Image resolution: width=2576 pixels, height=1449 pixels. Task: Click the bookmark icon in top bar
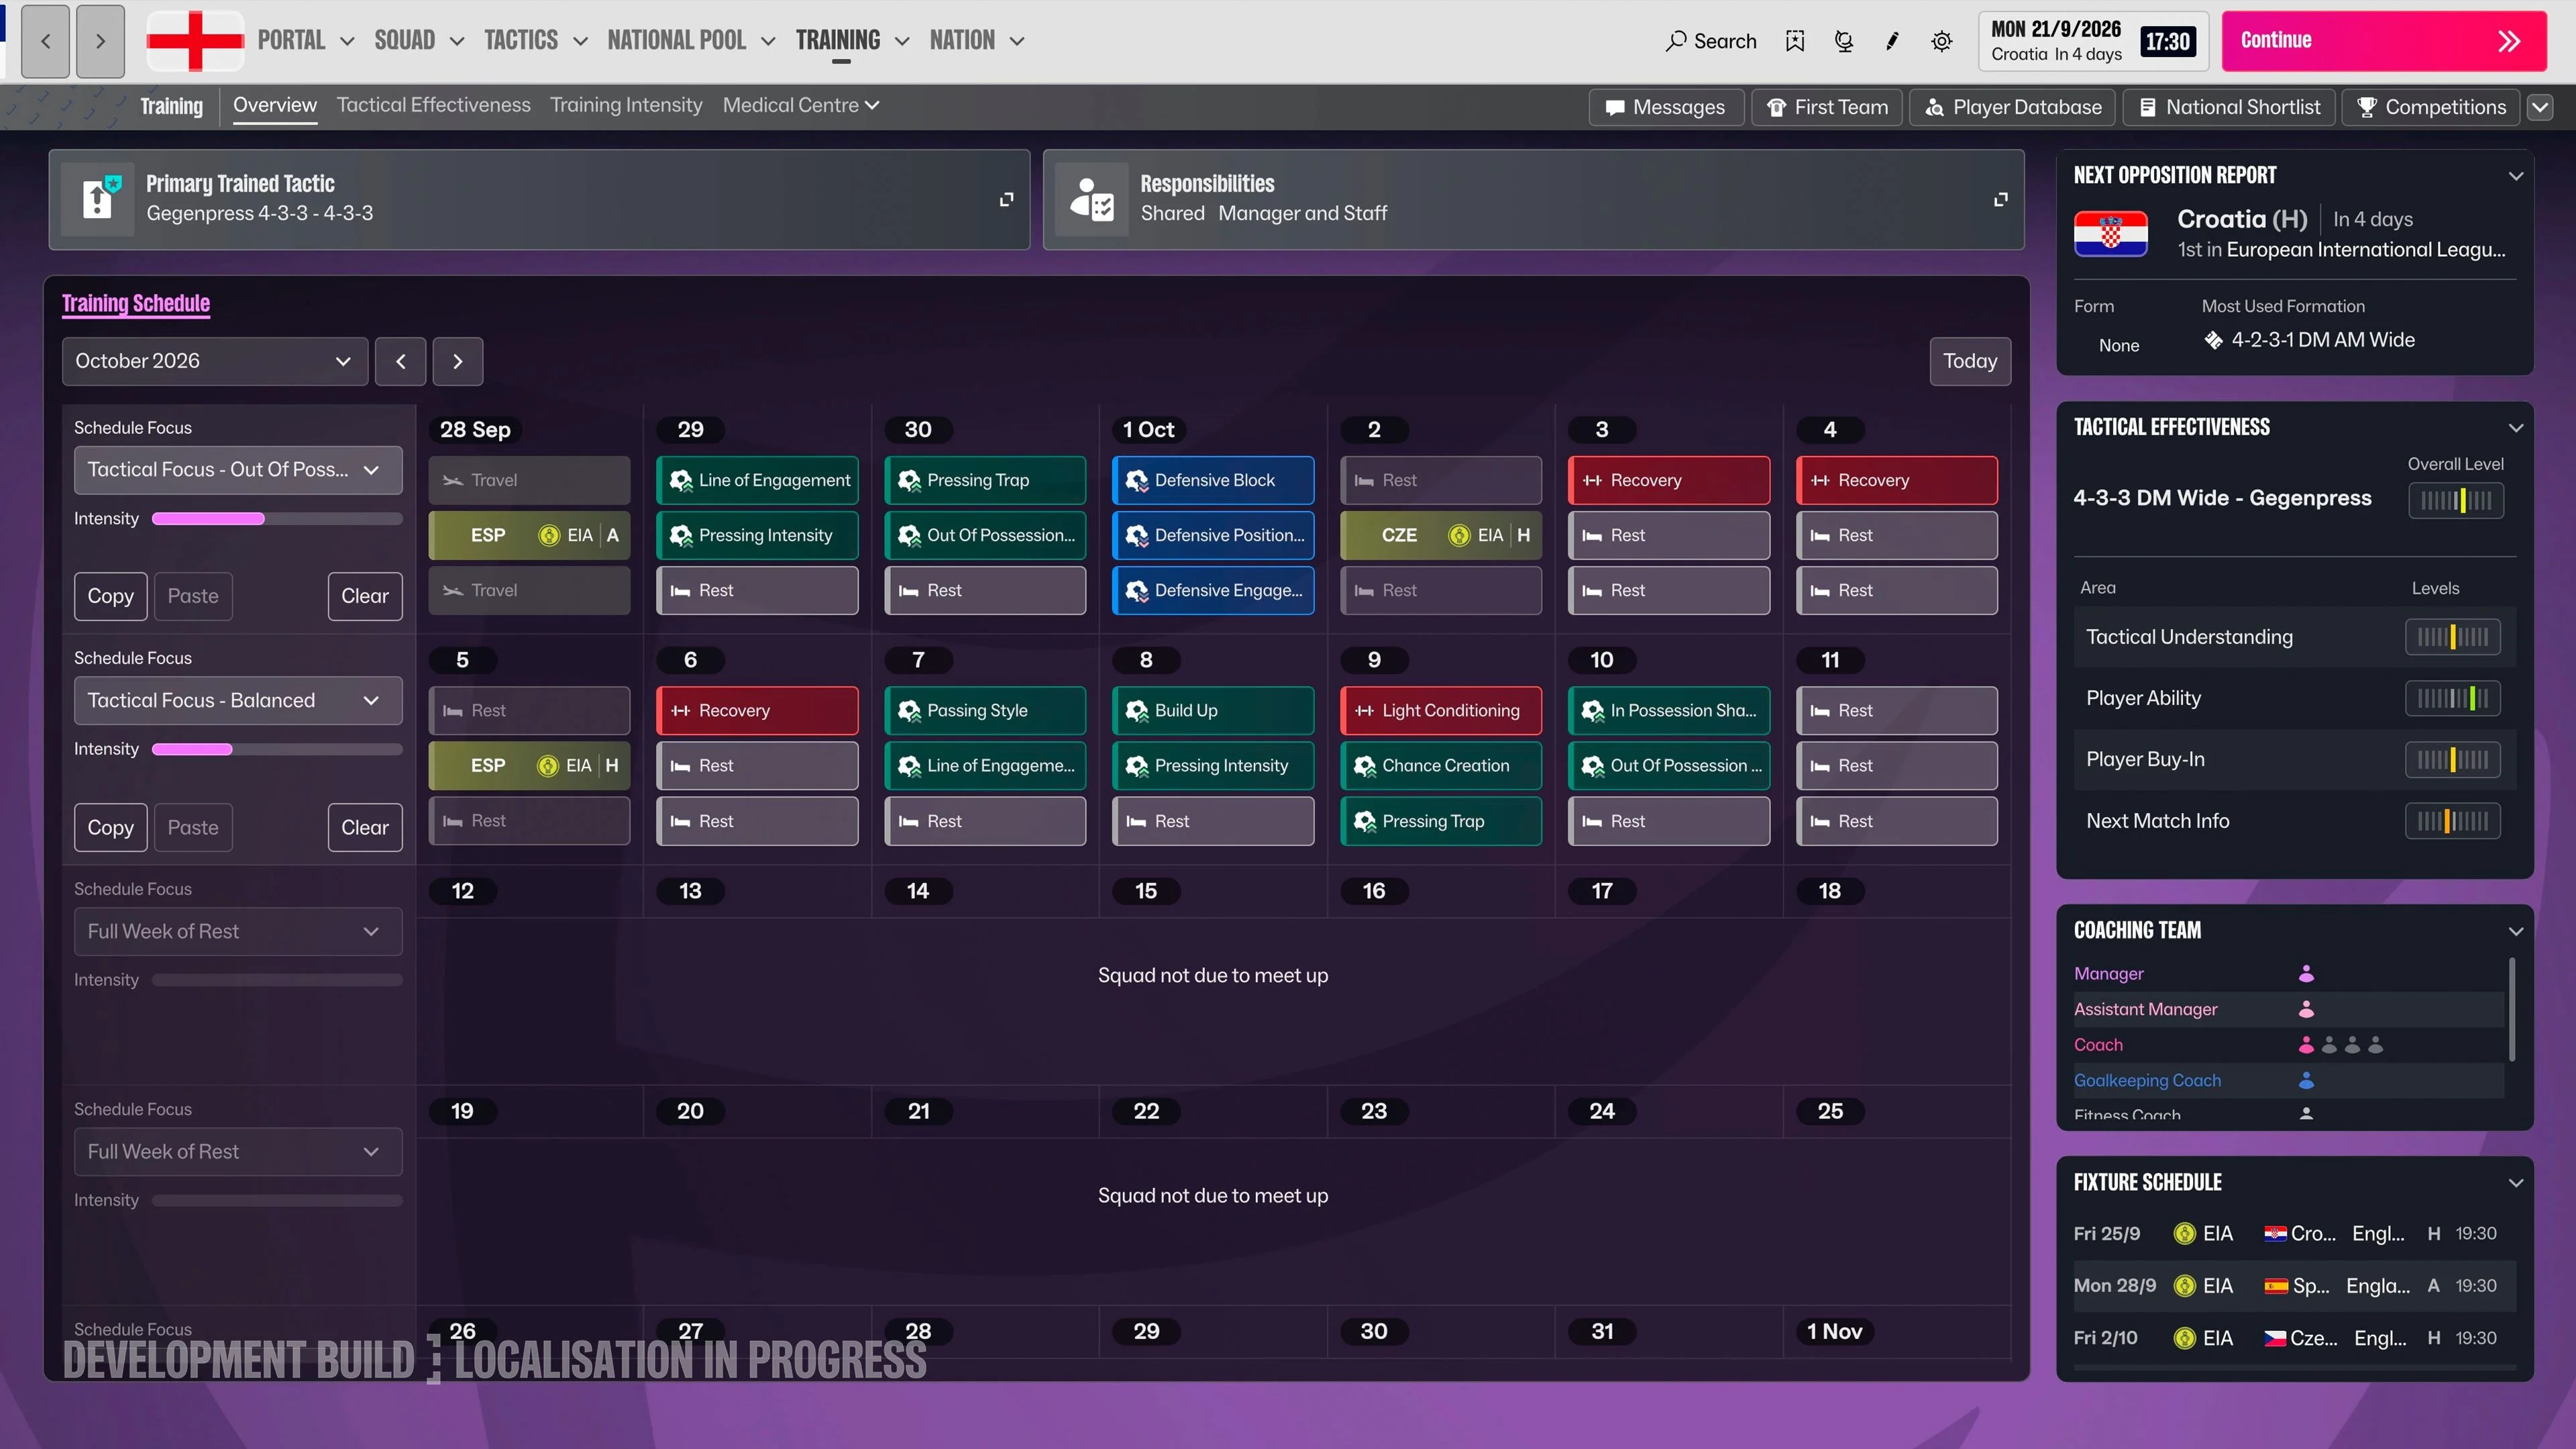point(1795,41)
